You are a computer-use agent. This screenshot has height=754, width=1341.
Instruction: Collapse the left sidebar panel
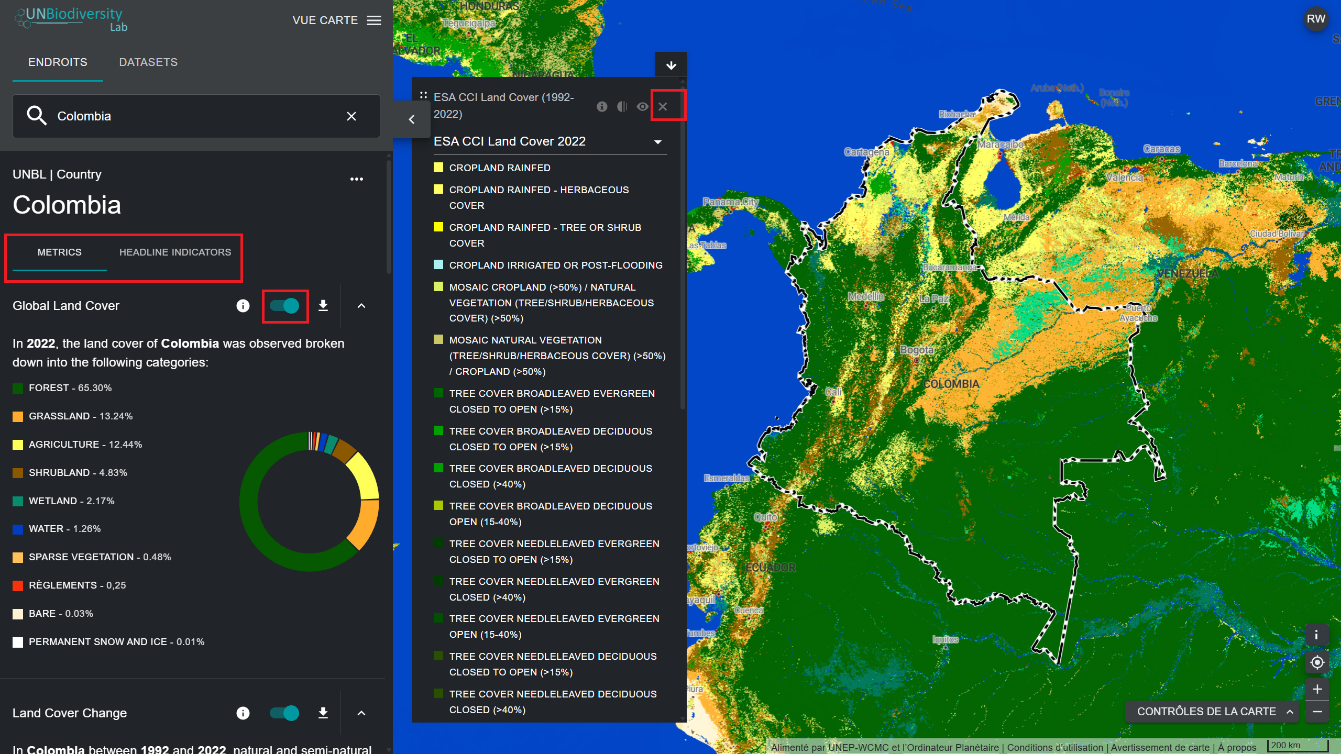coord(411,119)
